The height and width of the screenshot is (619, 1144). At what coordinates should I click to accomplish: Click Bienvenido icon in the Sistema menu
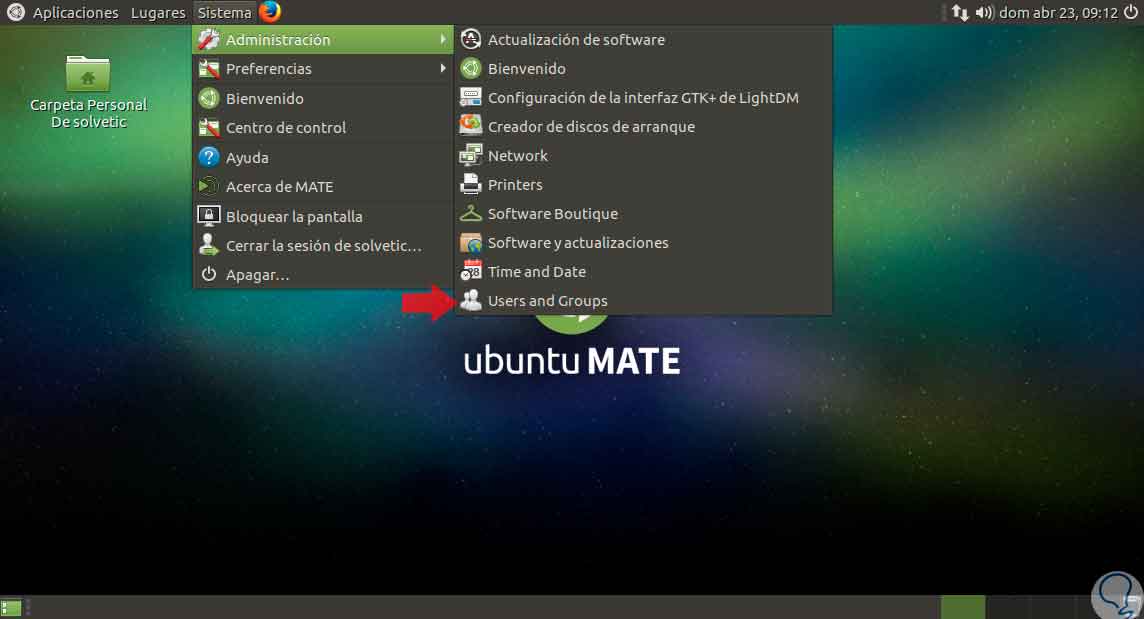pyautogui.click(x=209, y=98)
